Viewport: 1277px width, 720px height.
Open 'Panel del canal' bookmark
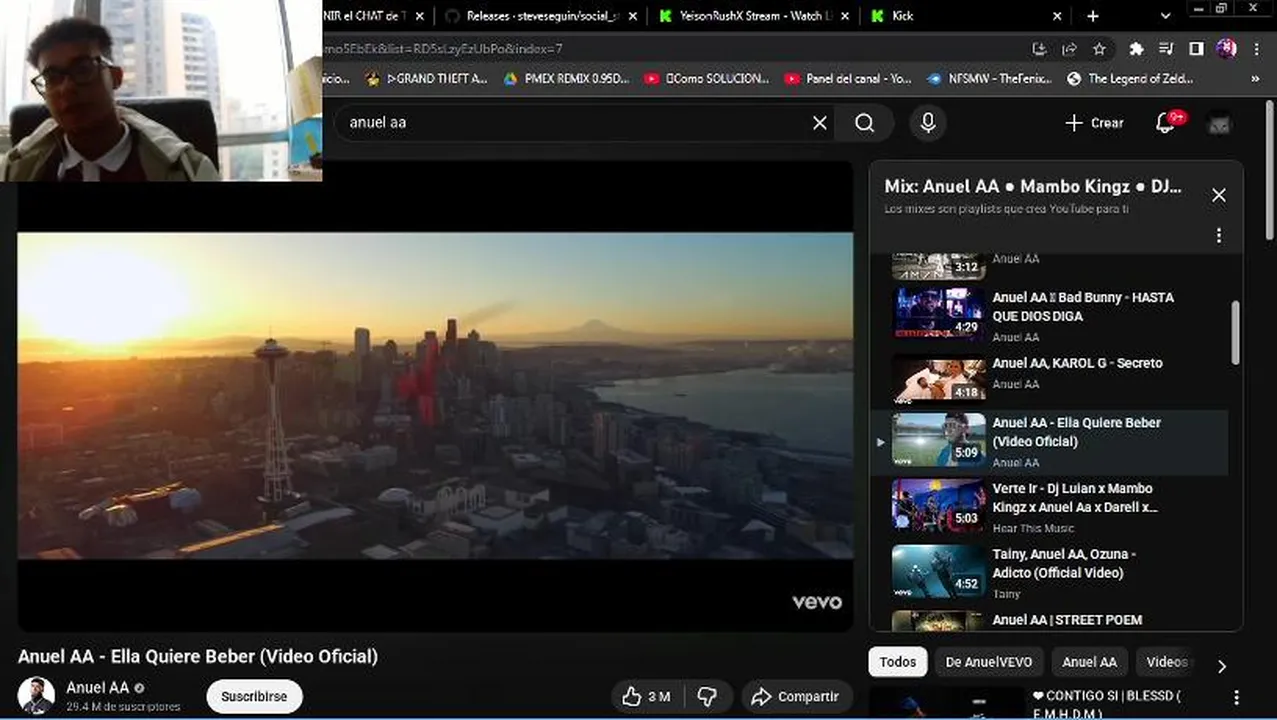(848, 78)
